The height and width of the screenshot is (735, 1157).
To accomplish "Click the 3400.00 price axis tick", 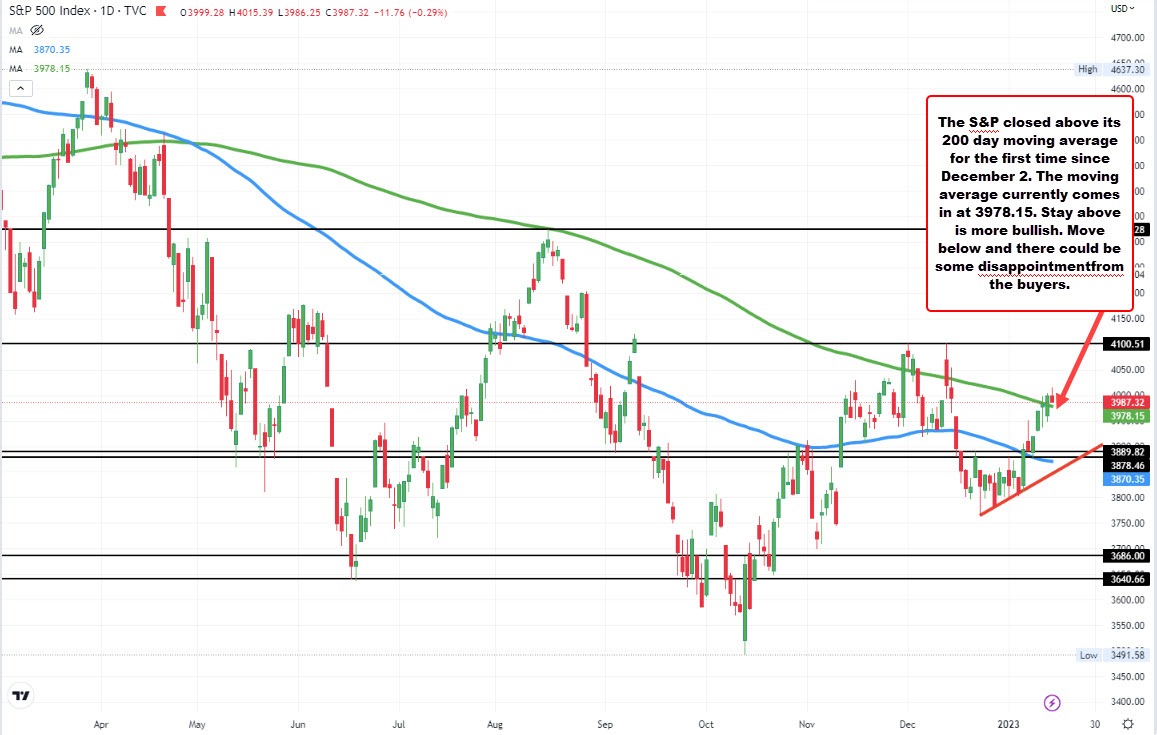I will pyautogui.click(x=1128, y=702).
